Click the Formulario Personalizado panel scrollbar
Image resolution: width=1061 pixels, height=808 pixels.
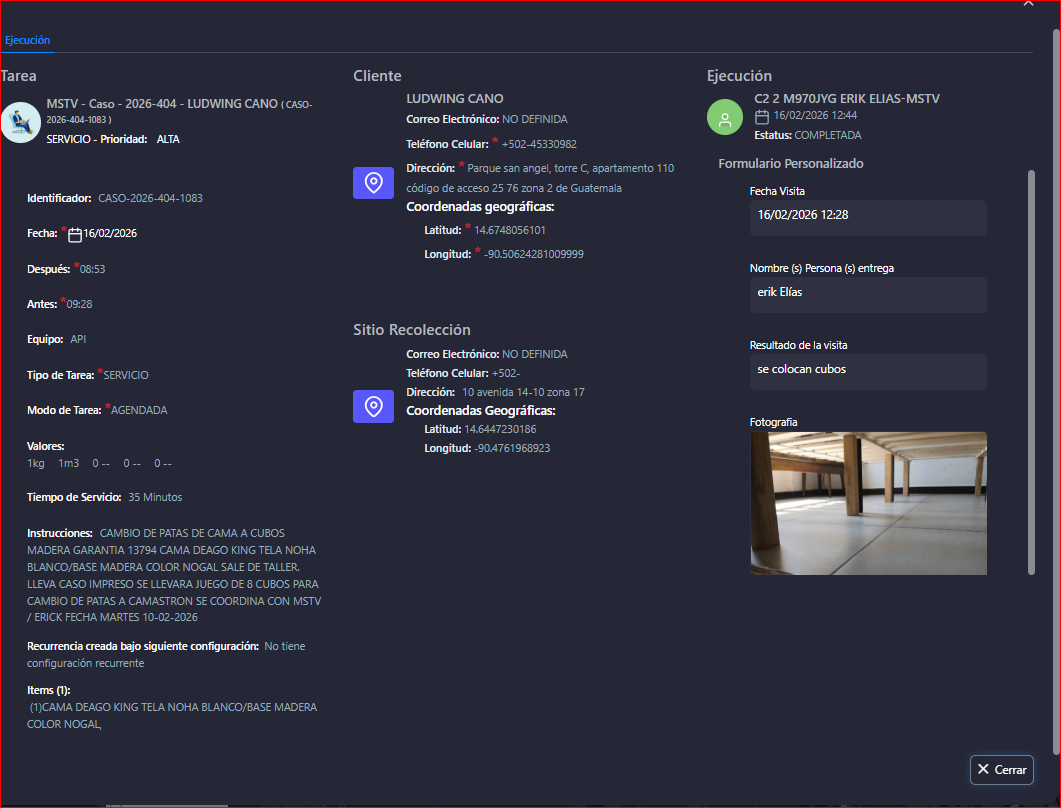click(x=1031, y=370)
